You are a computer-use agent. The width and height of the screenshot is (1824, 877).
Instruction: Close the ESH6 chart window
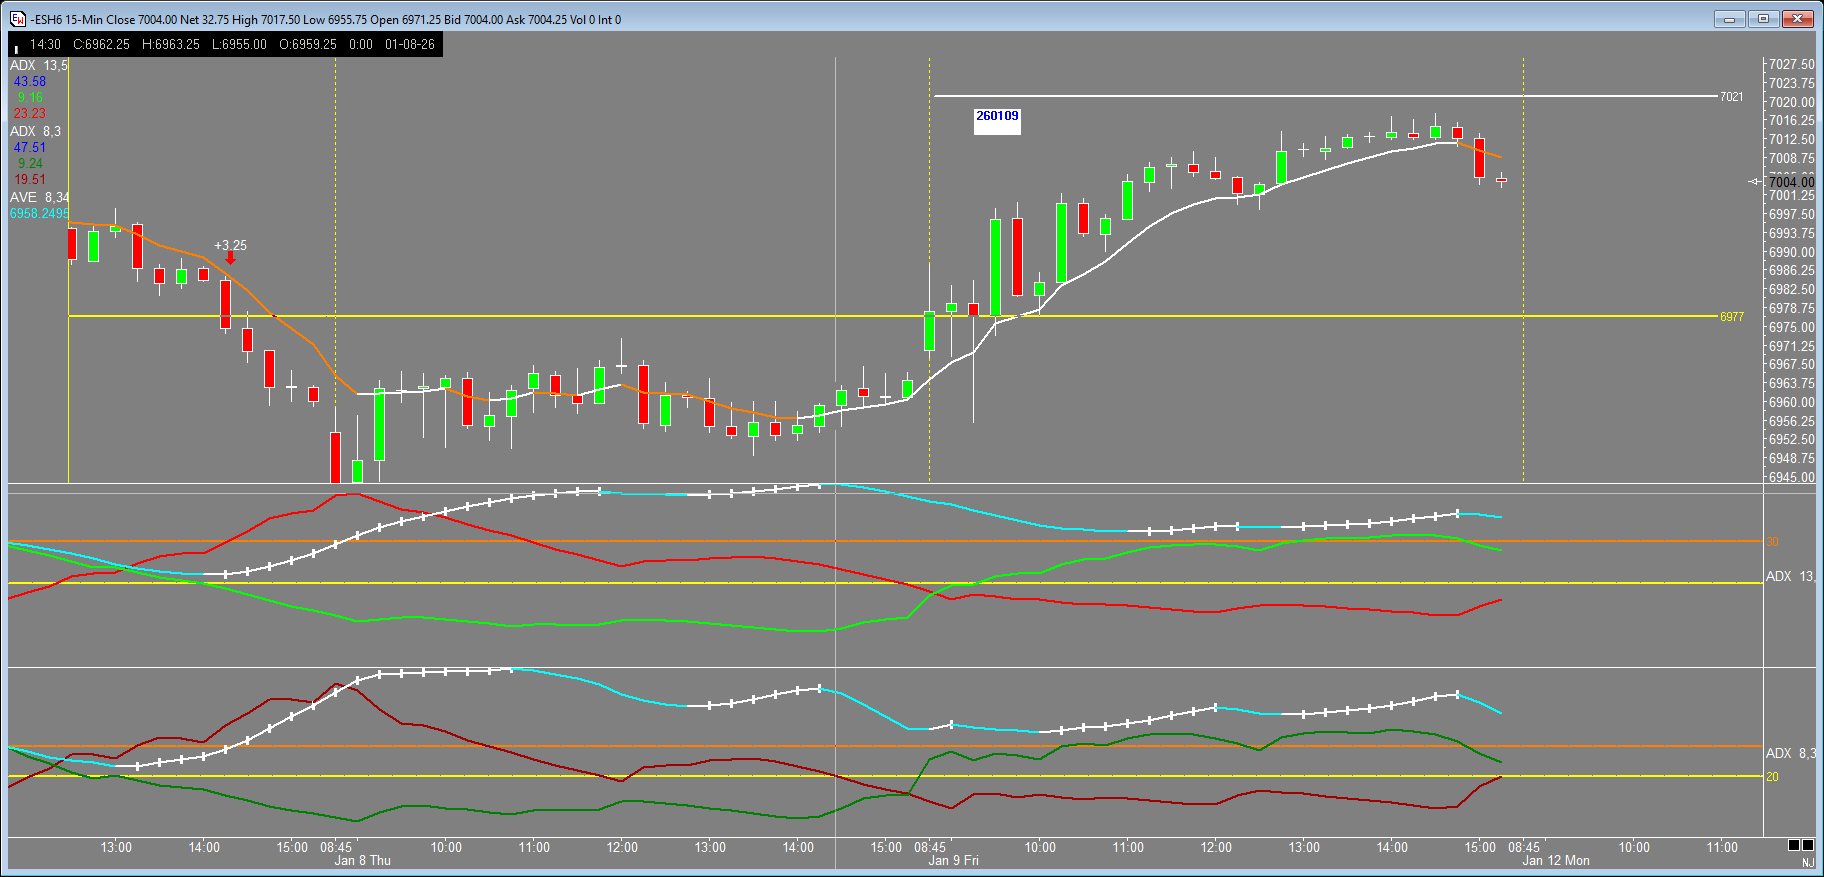(1797, 18)
